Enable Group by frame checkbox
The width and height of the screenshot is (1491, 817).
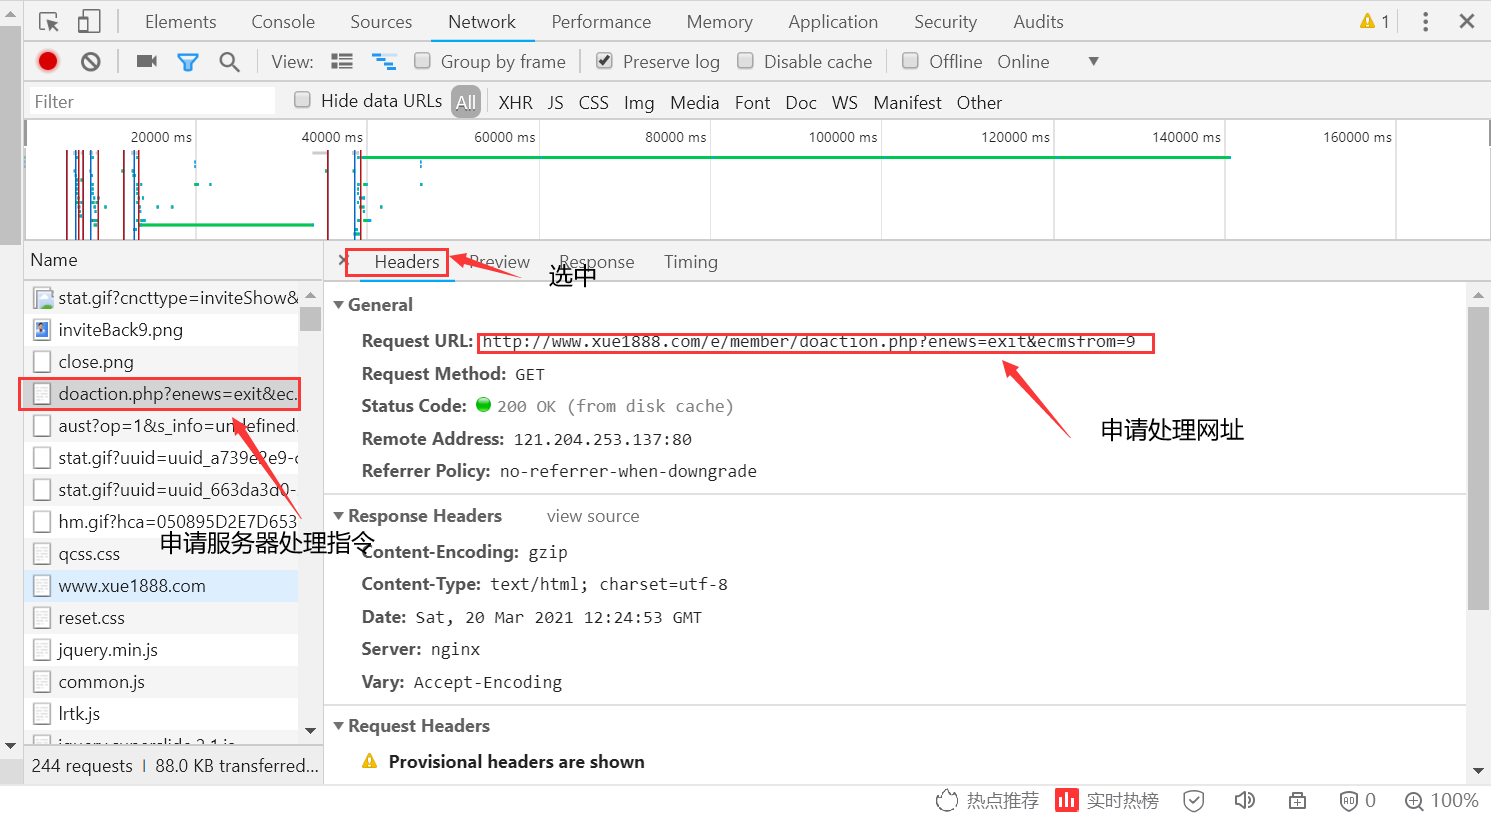click(x=423, y=61)
